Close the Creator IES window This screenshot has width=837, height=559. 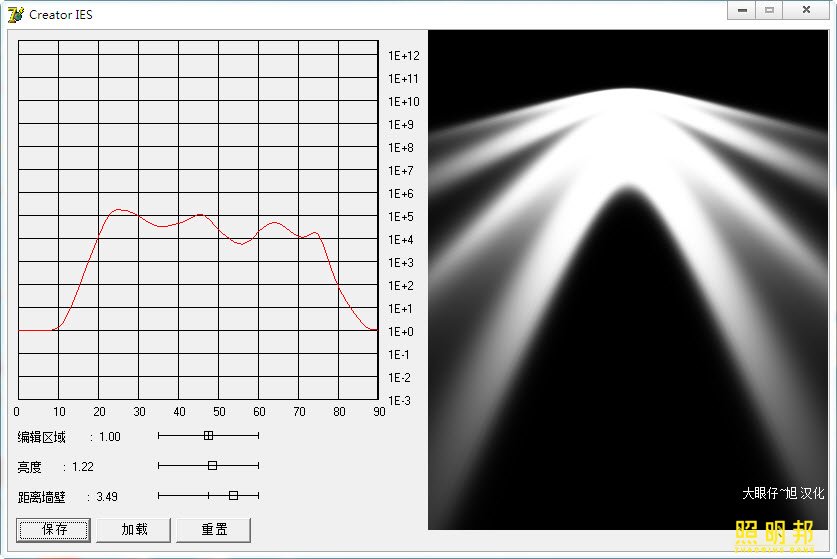point(805,10)
